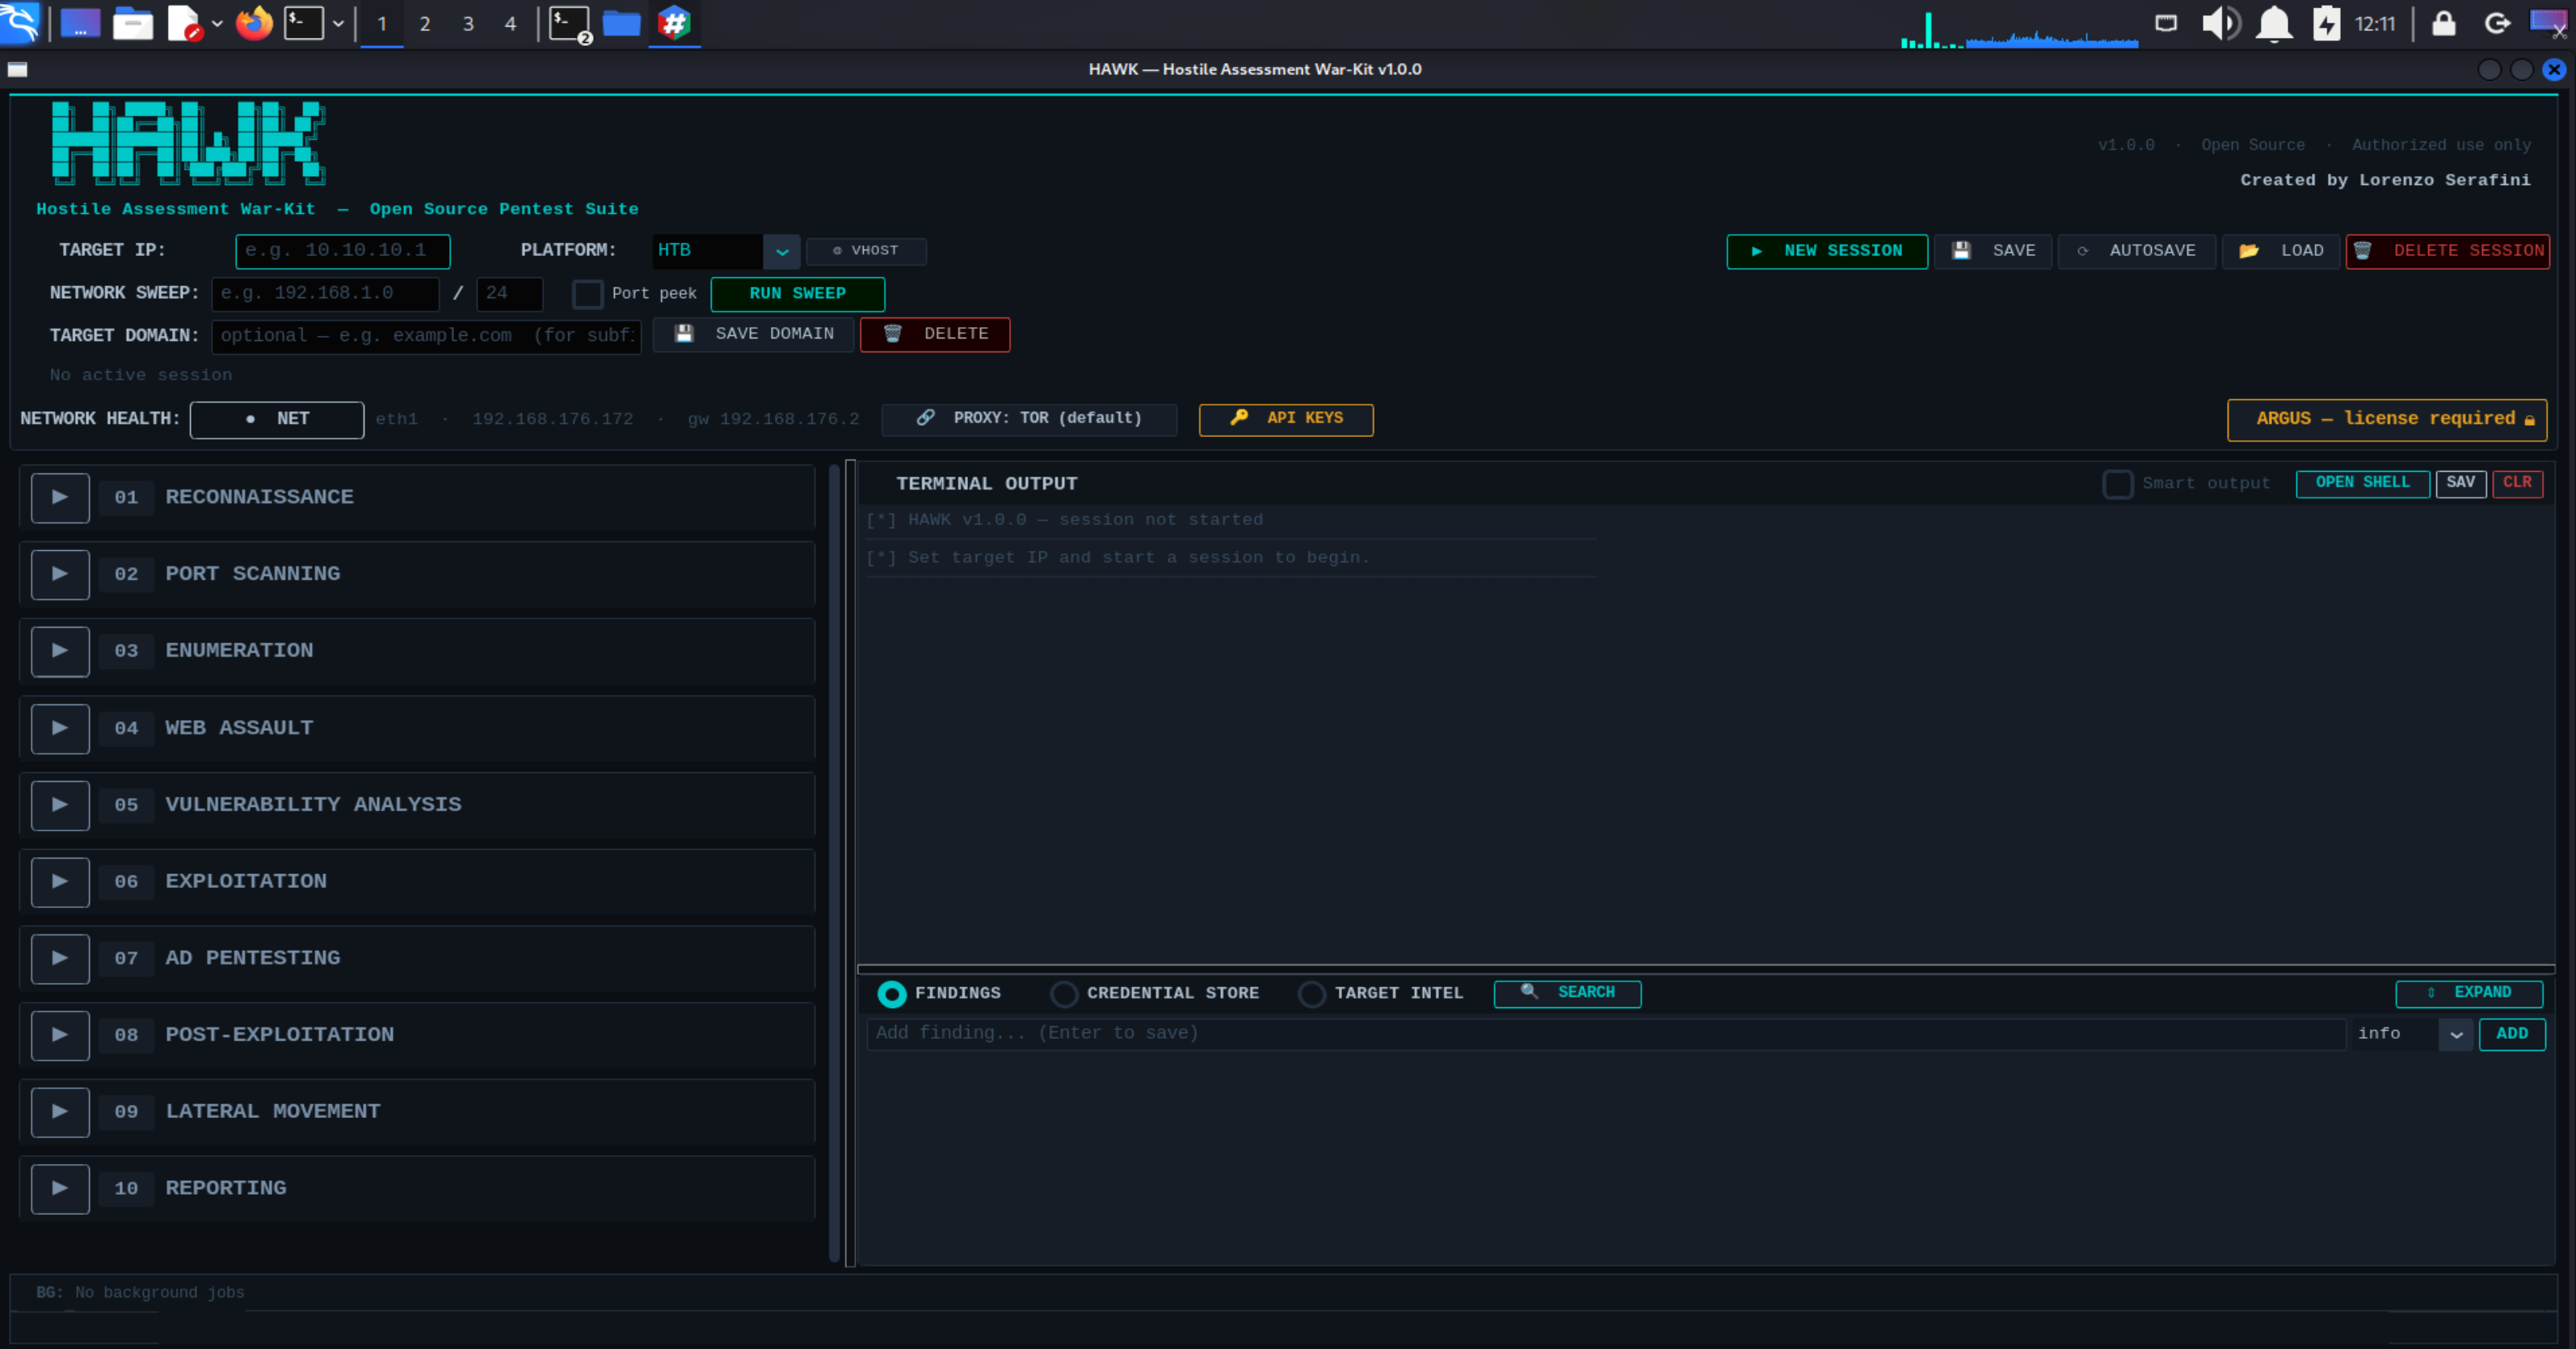The height and width of the screenshot is (1349, 2576).
Task: Click the EXPAND panel button
Action: [x=2469, y=993]
